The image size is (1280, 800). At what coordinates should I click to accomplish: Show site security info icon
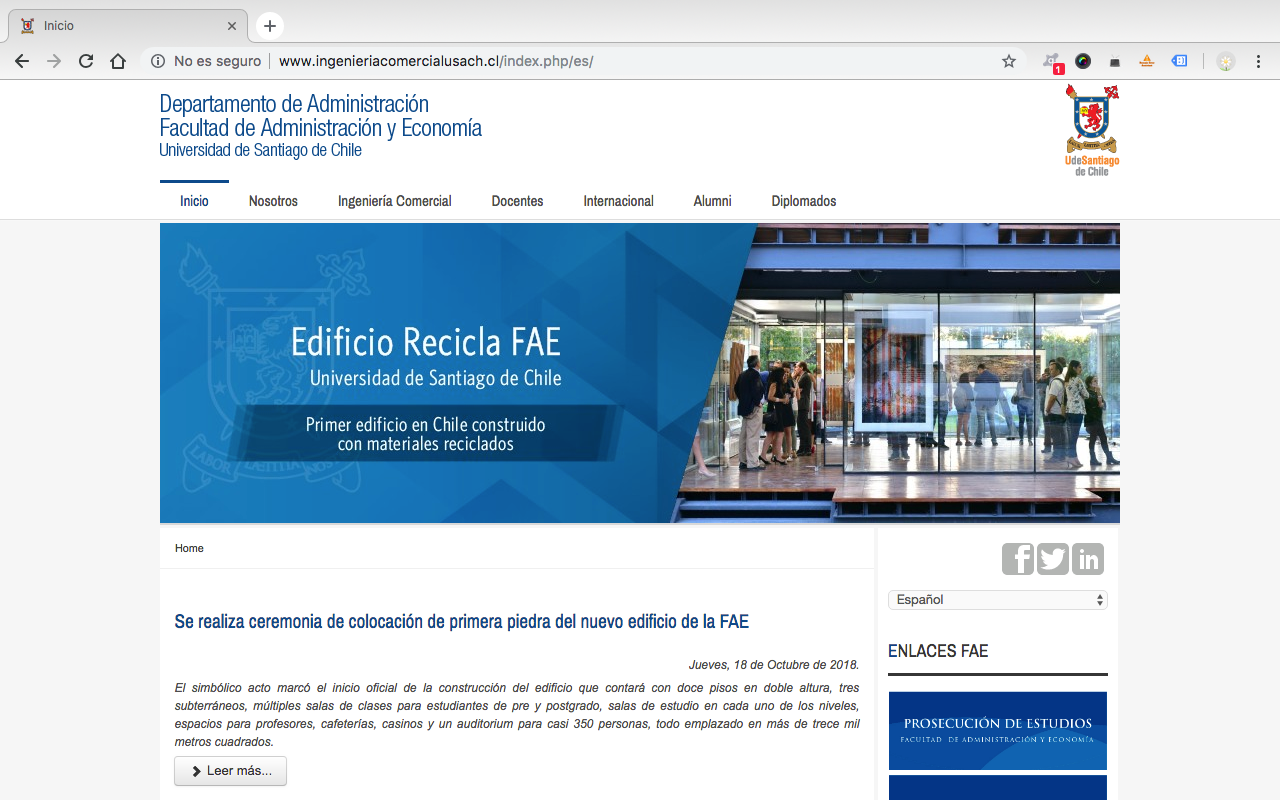158,61
